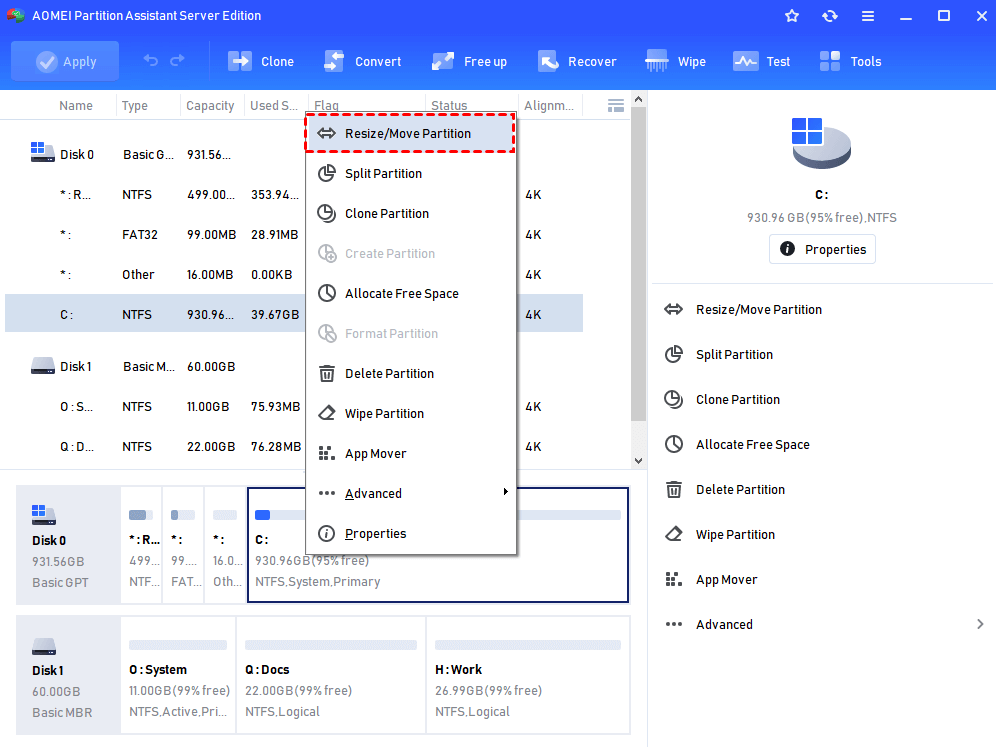Viewport: 996px width, 747px height.
Task: Select the Wipe toolbar icon
Action: (657, 61)
